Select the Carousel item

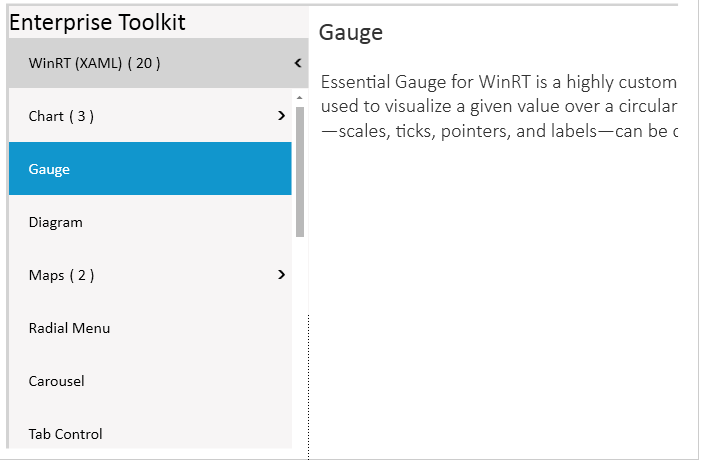57,381
